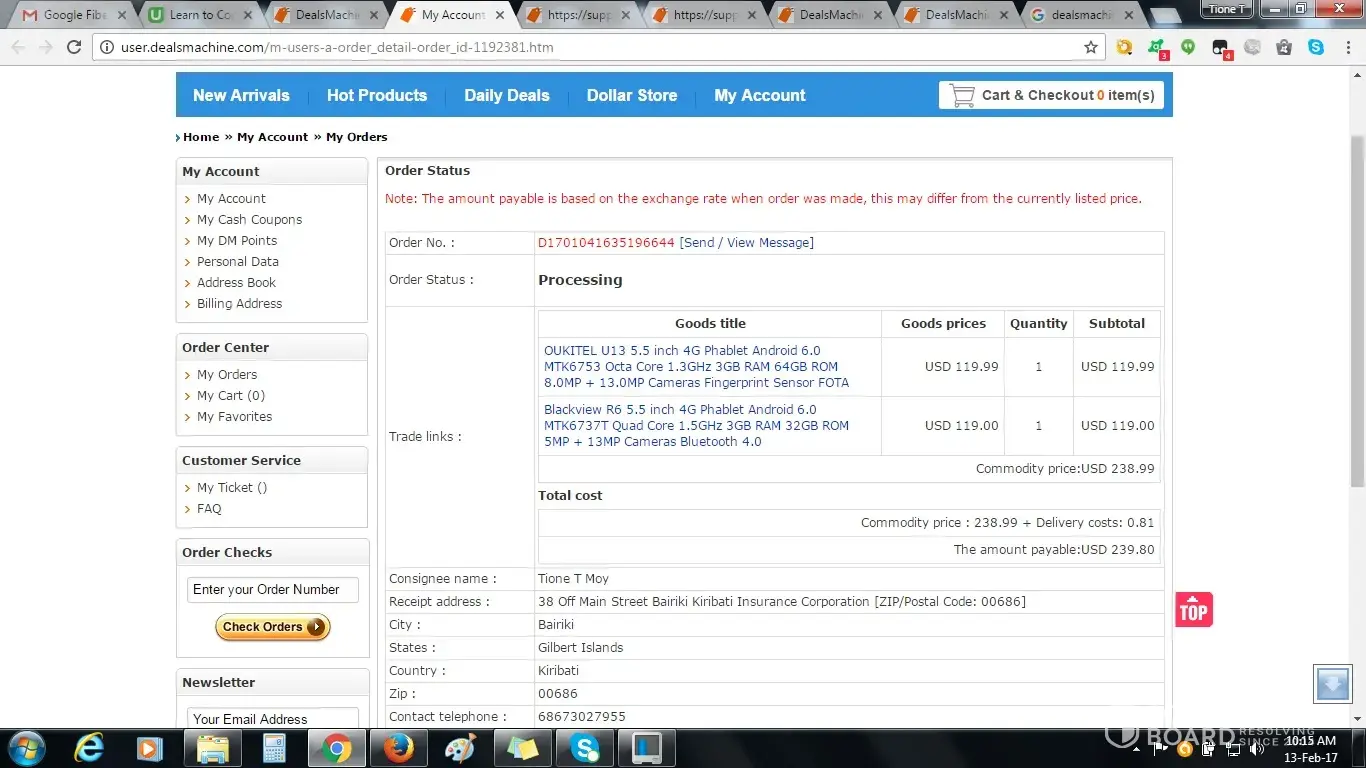Open the Blackview R6 product link
Screen dimensions: 1366x768
(696, 425)
